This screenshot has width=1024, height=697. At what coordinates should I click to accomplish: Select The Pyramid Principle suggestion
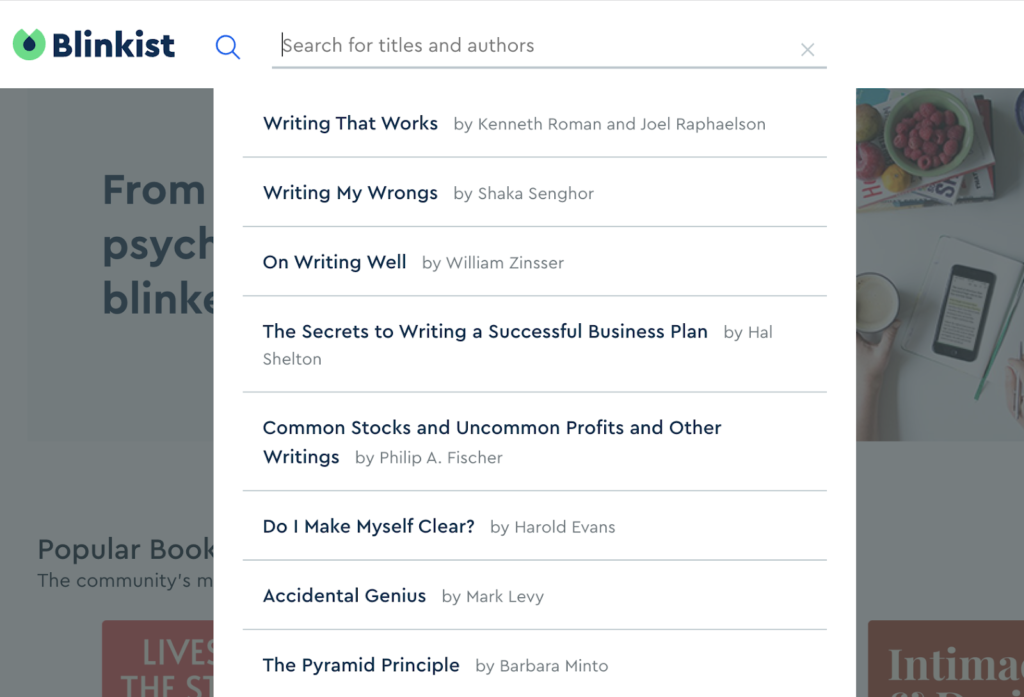coord(361,666)
